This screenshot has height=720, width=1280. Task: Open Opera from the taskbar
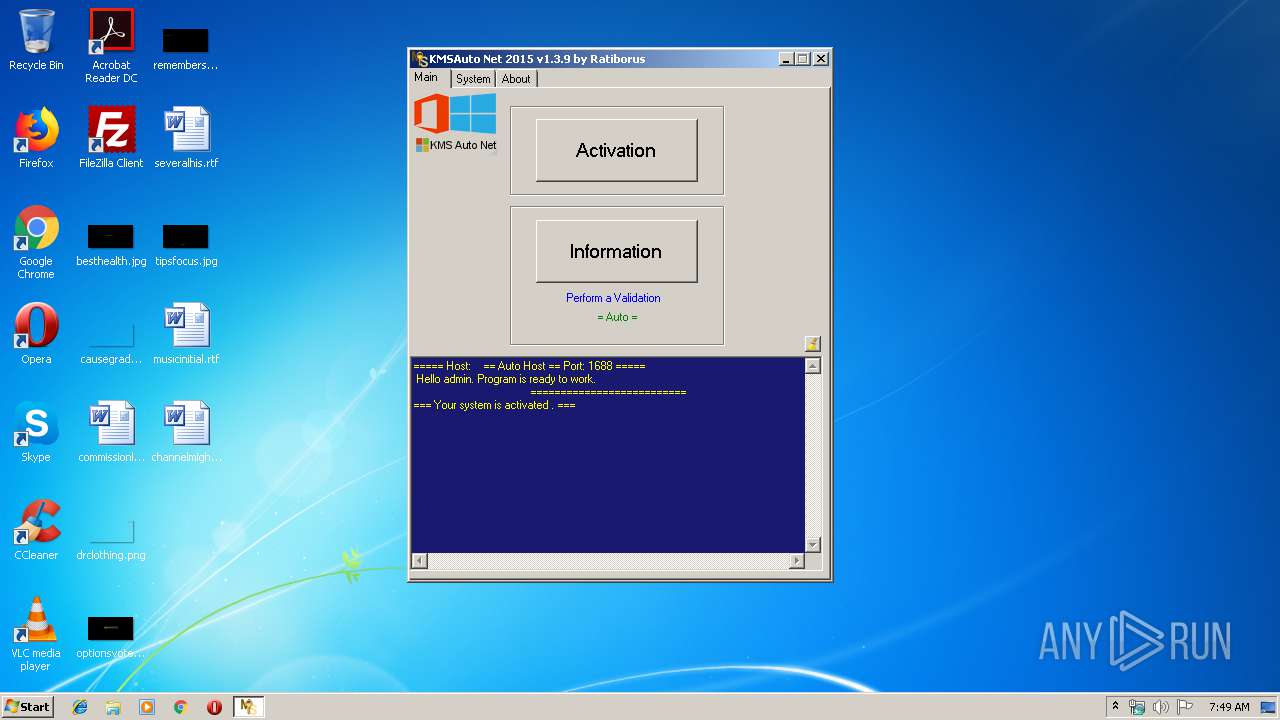click(214, 707)
